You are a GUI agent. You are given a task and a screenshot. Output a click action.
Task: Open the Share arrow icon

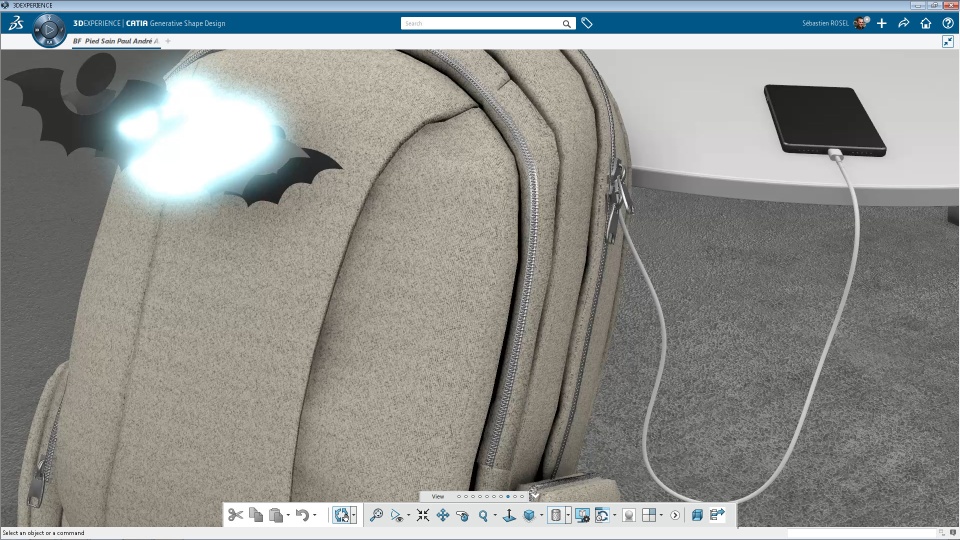click(904, 23)
